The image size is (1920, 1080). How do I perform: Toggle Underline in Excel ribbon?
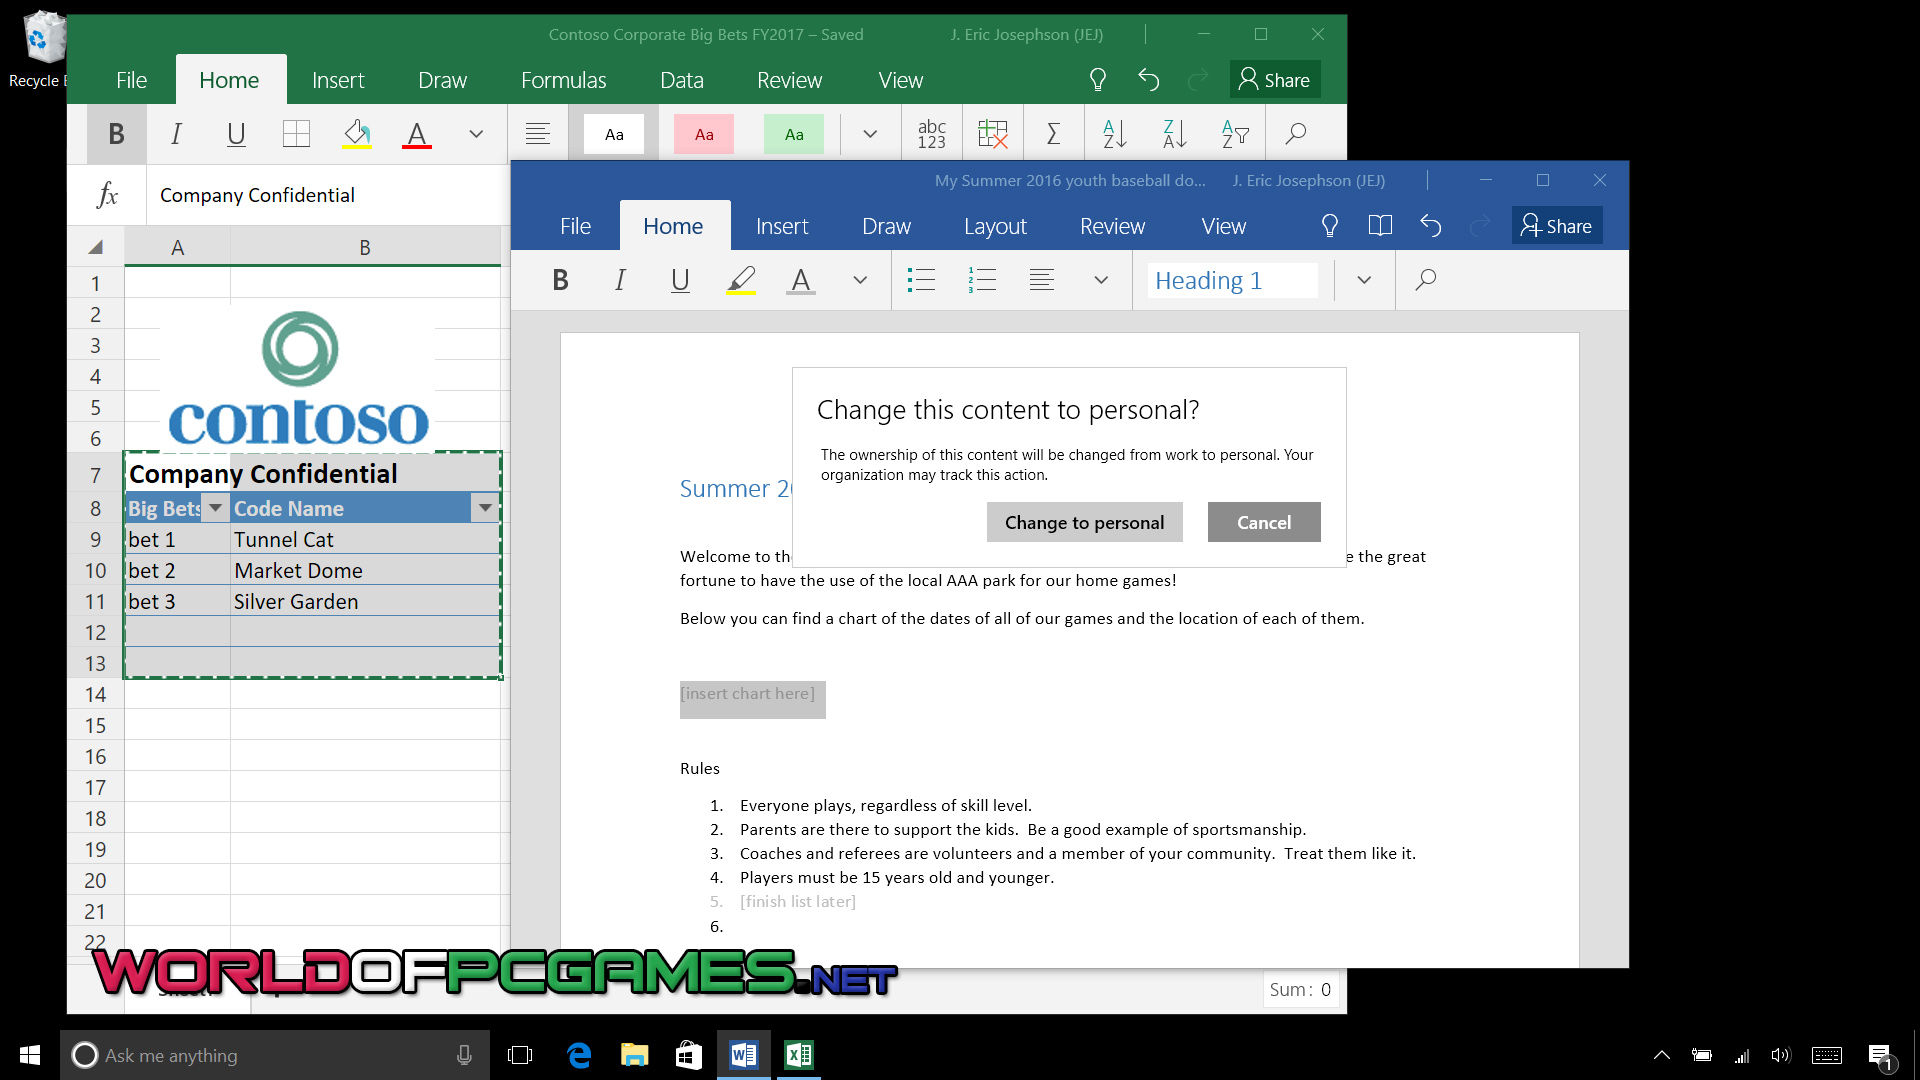[x=236, y=134]
